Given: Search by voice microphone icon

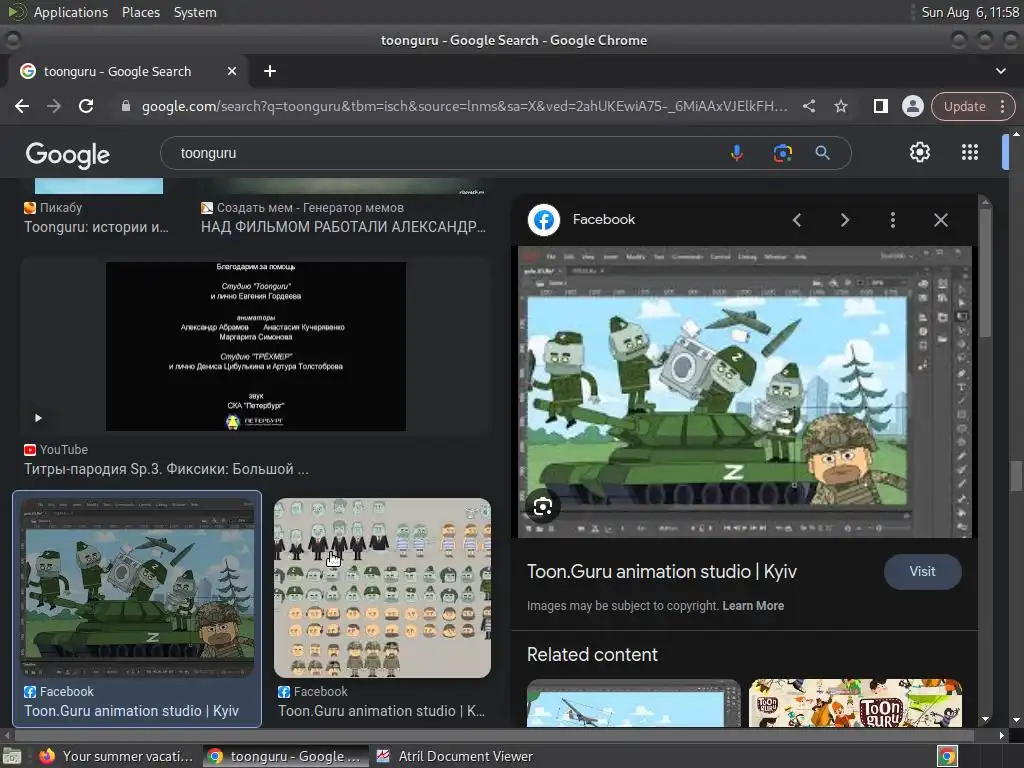Looking at the screenshot, I should click(x=737, y=153).
